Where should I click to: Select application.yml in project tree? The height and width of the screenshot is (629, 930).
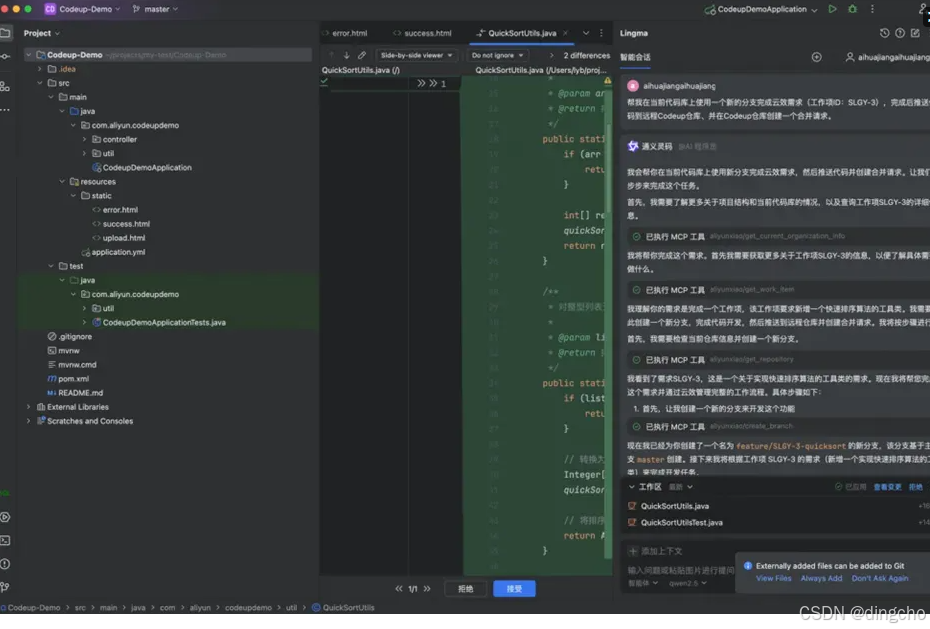click(118, 252)
